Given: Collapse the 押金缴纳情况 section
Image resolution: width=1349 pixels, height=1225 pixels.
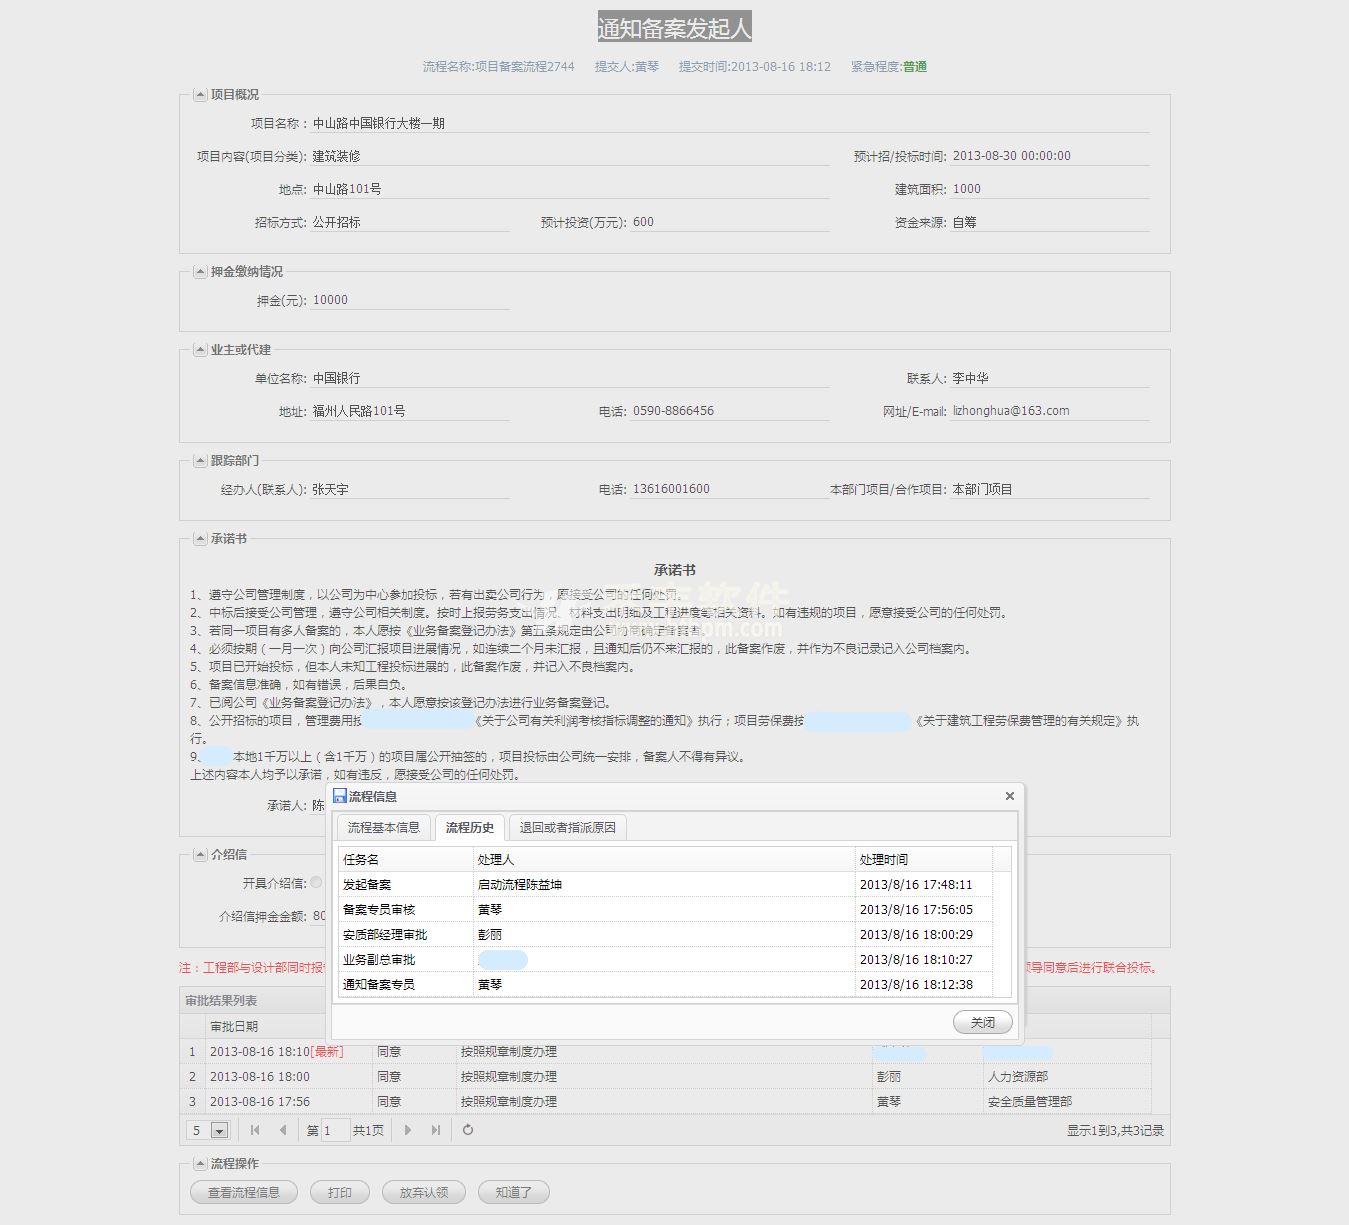Looking at the screenshot, I should tap(200, 272).
